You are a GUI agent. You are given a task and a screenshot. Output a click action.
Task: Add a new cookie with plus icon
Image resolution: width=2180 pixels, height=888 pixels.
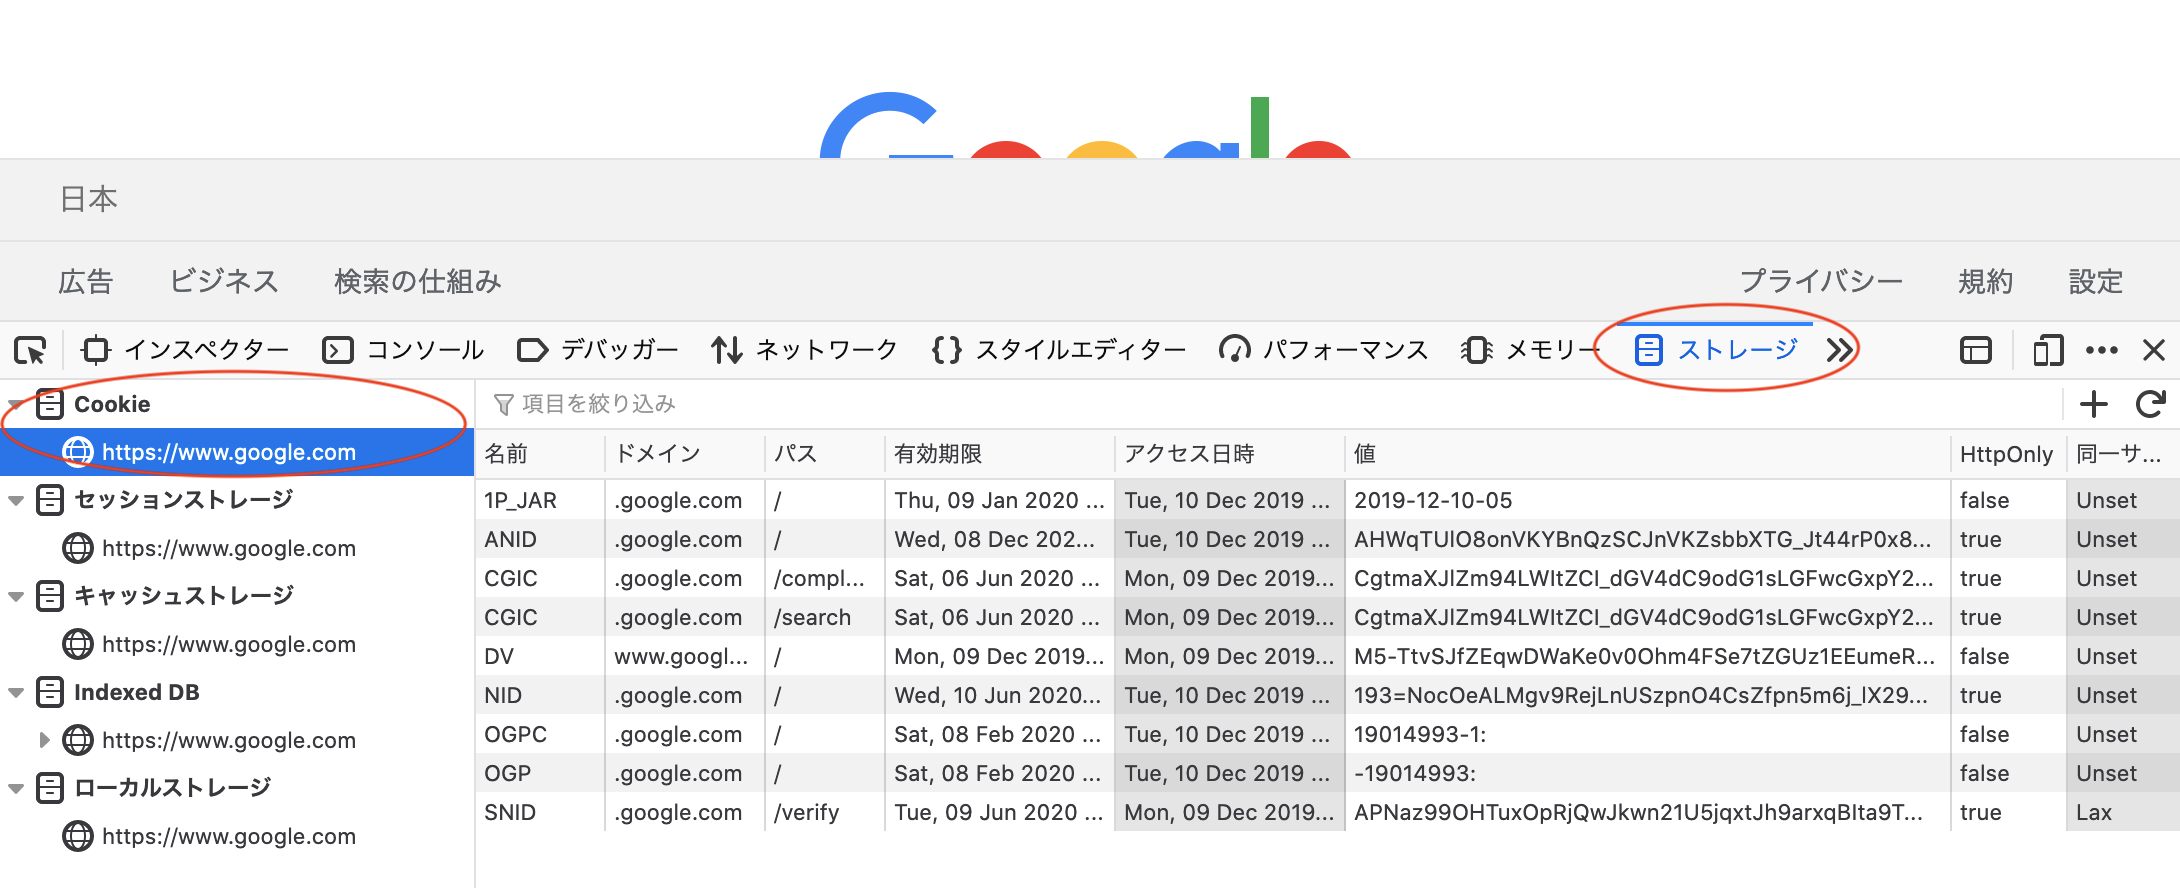[x=2093, y=404]
